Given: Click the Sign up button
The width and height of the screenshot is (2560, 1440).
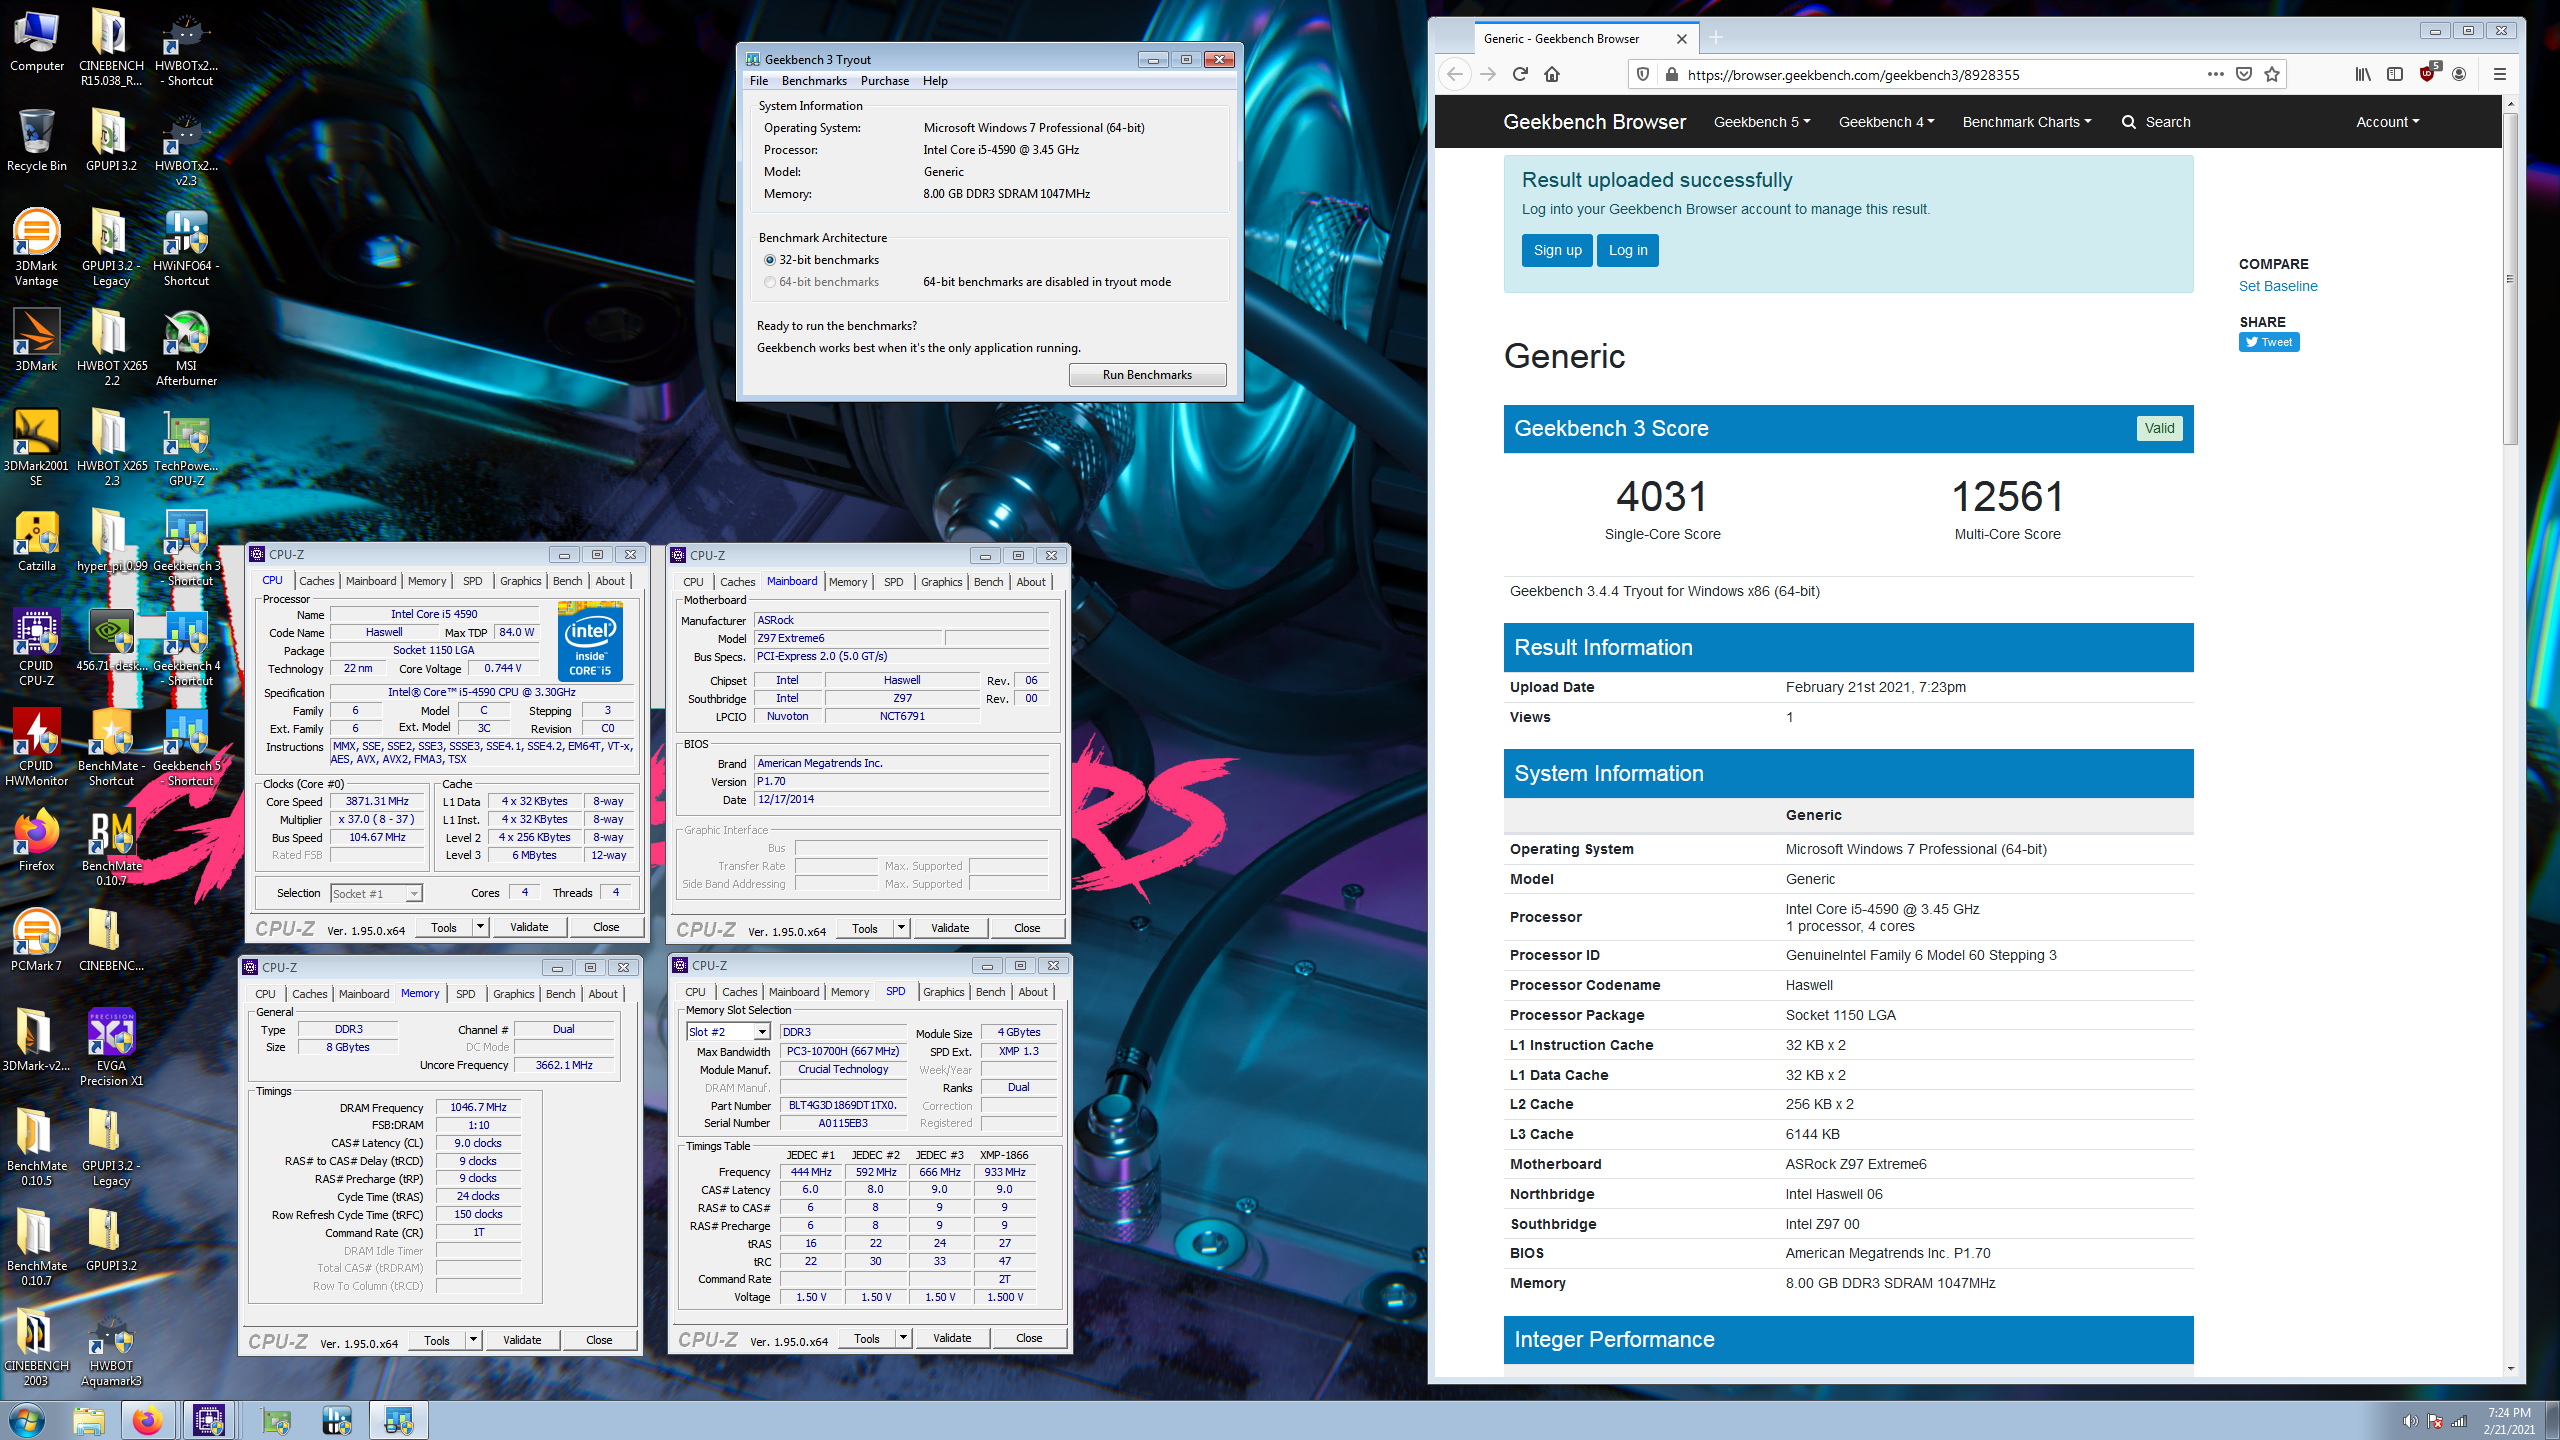Looking at the screenshot, I should click(1557, 250).
